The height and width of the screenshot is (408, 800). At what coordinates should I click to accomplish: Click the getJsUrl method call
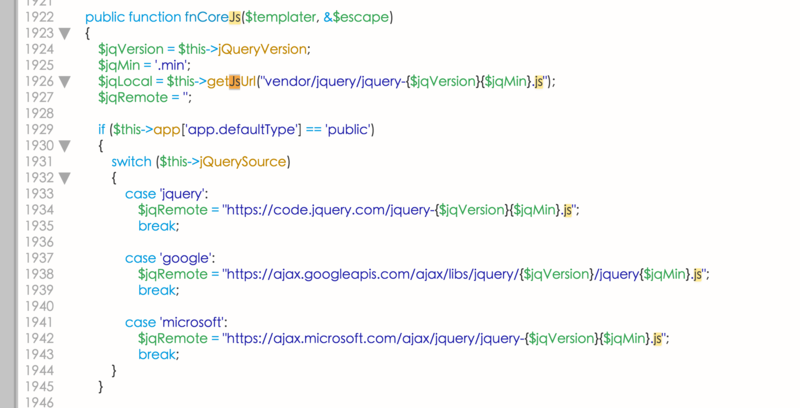point(231,82)
